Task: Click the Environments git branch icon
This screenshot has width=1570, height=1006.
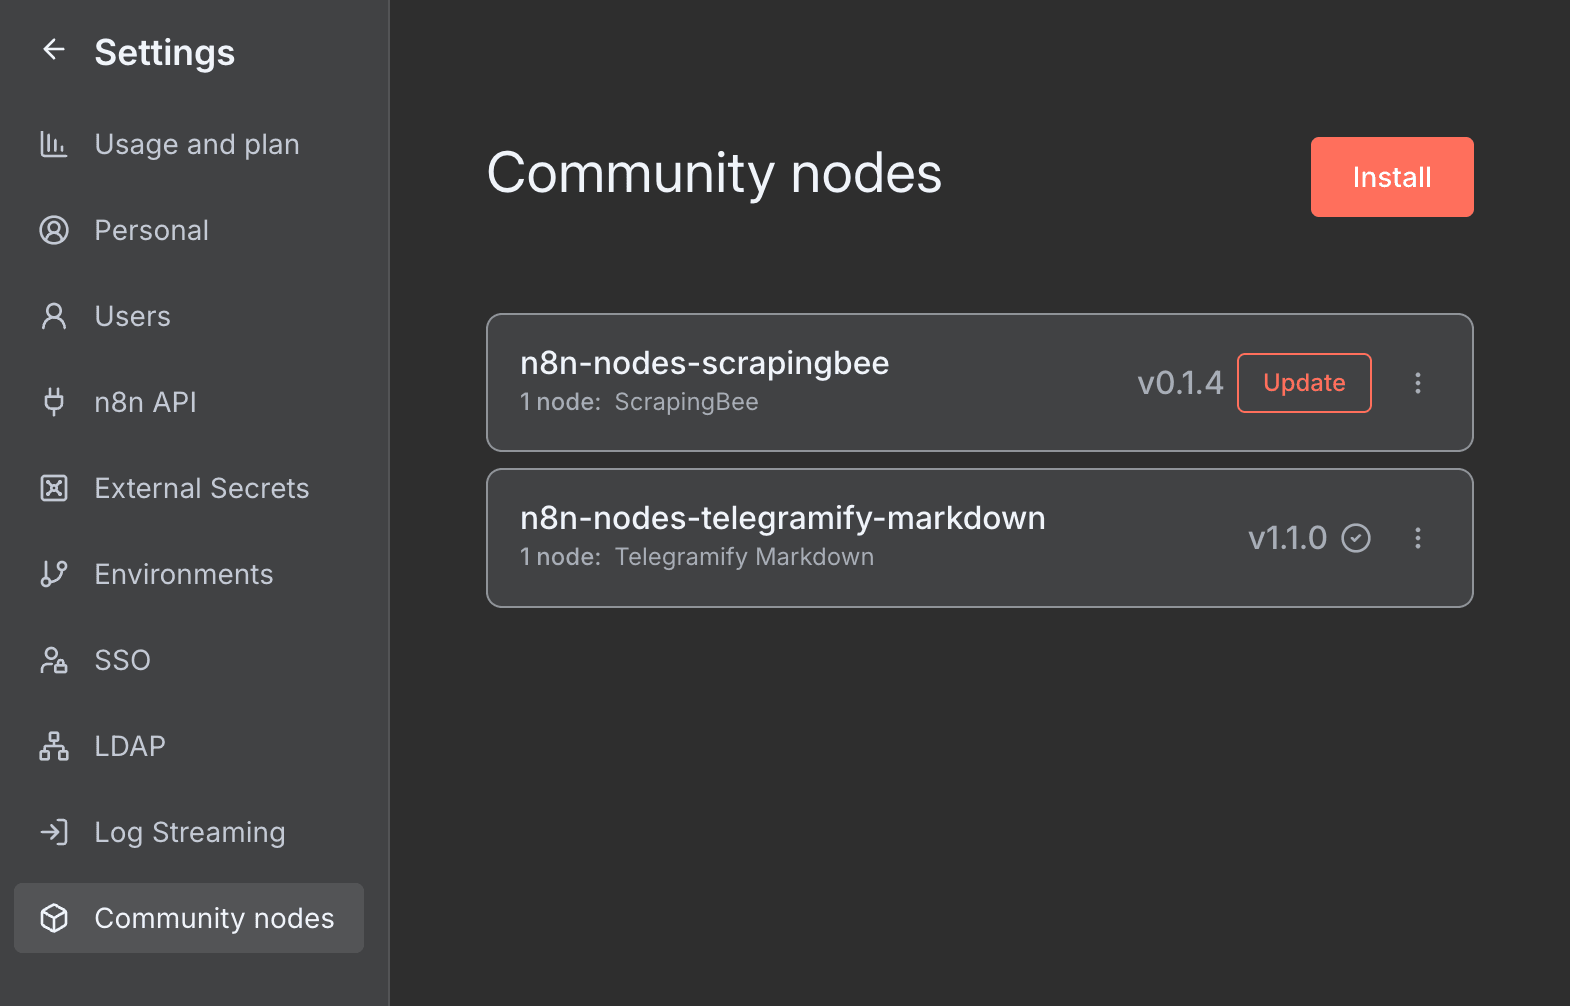Action: pyautogui.click(x=54, y=574)
